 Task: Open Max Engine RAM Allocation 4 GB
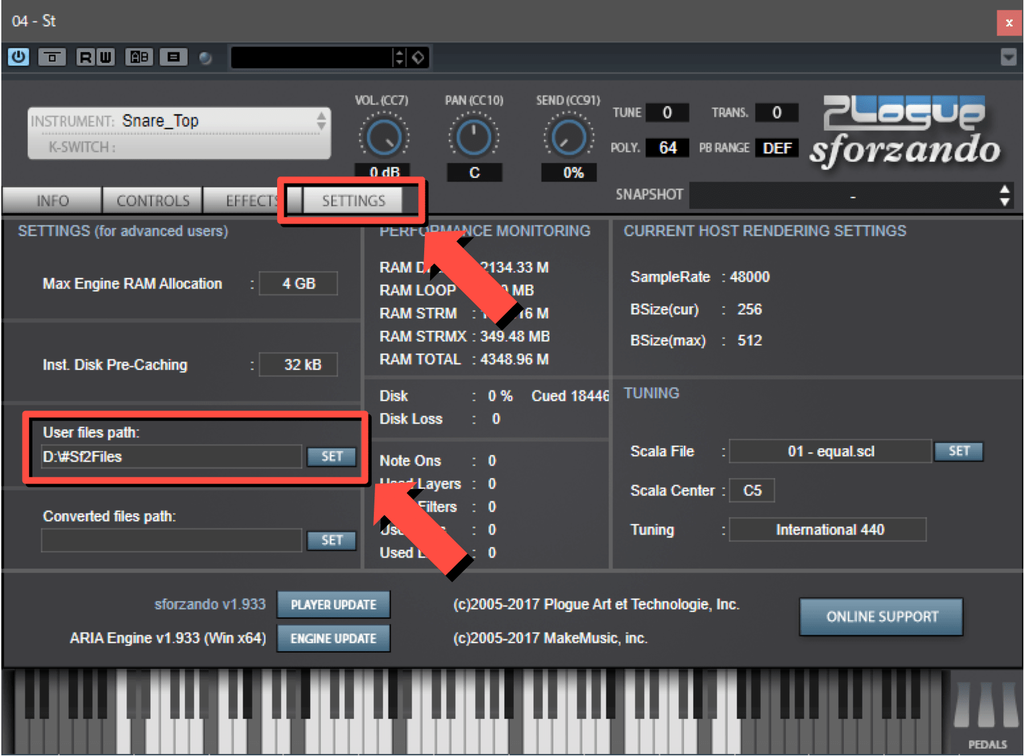click(x=298, y=283)
